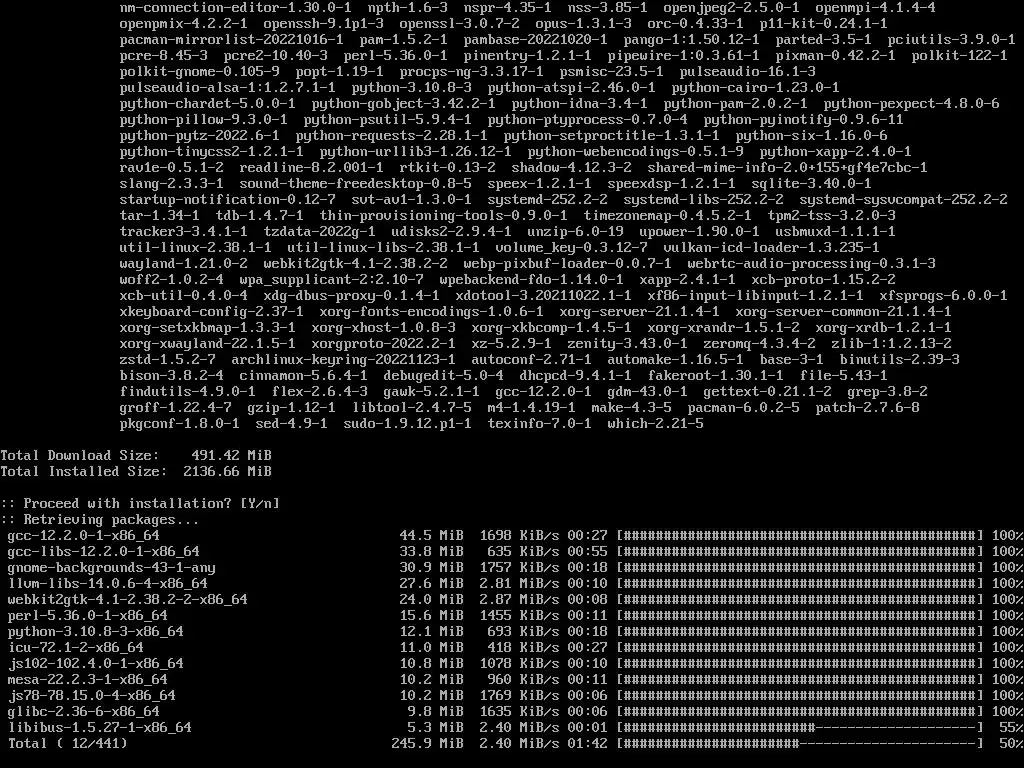This screenshot has height=768, width=1024.
Task: Click the 'Total Installed Size: 2136.66 MiB' text
Action: tap(136, 472)
